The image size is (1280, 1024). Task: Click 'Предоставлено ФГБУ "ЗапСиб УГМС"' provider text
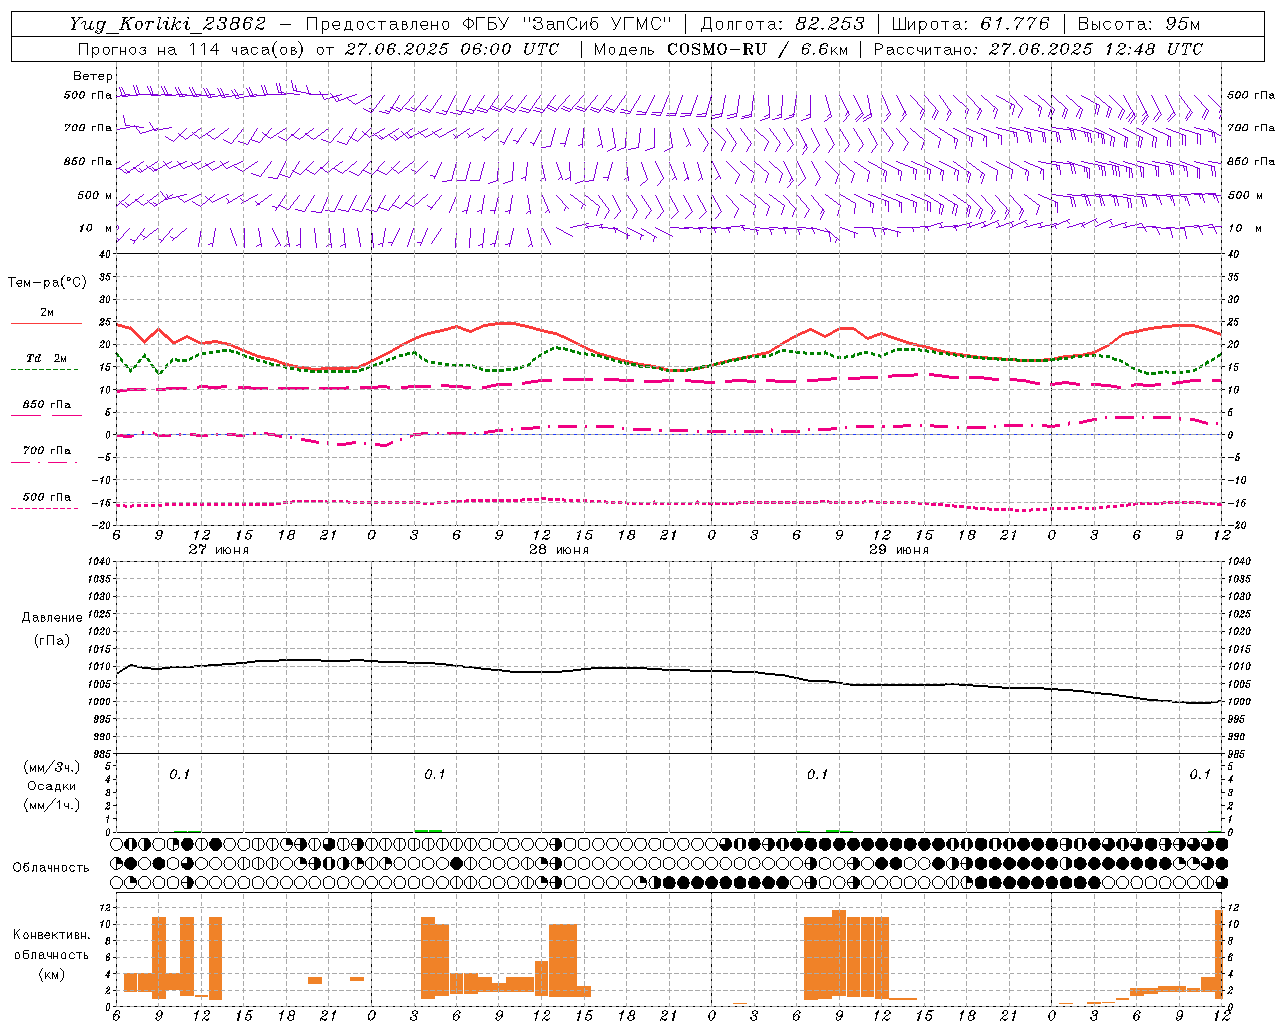pyautogui.click(x=488, y=24)
